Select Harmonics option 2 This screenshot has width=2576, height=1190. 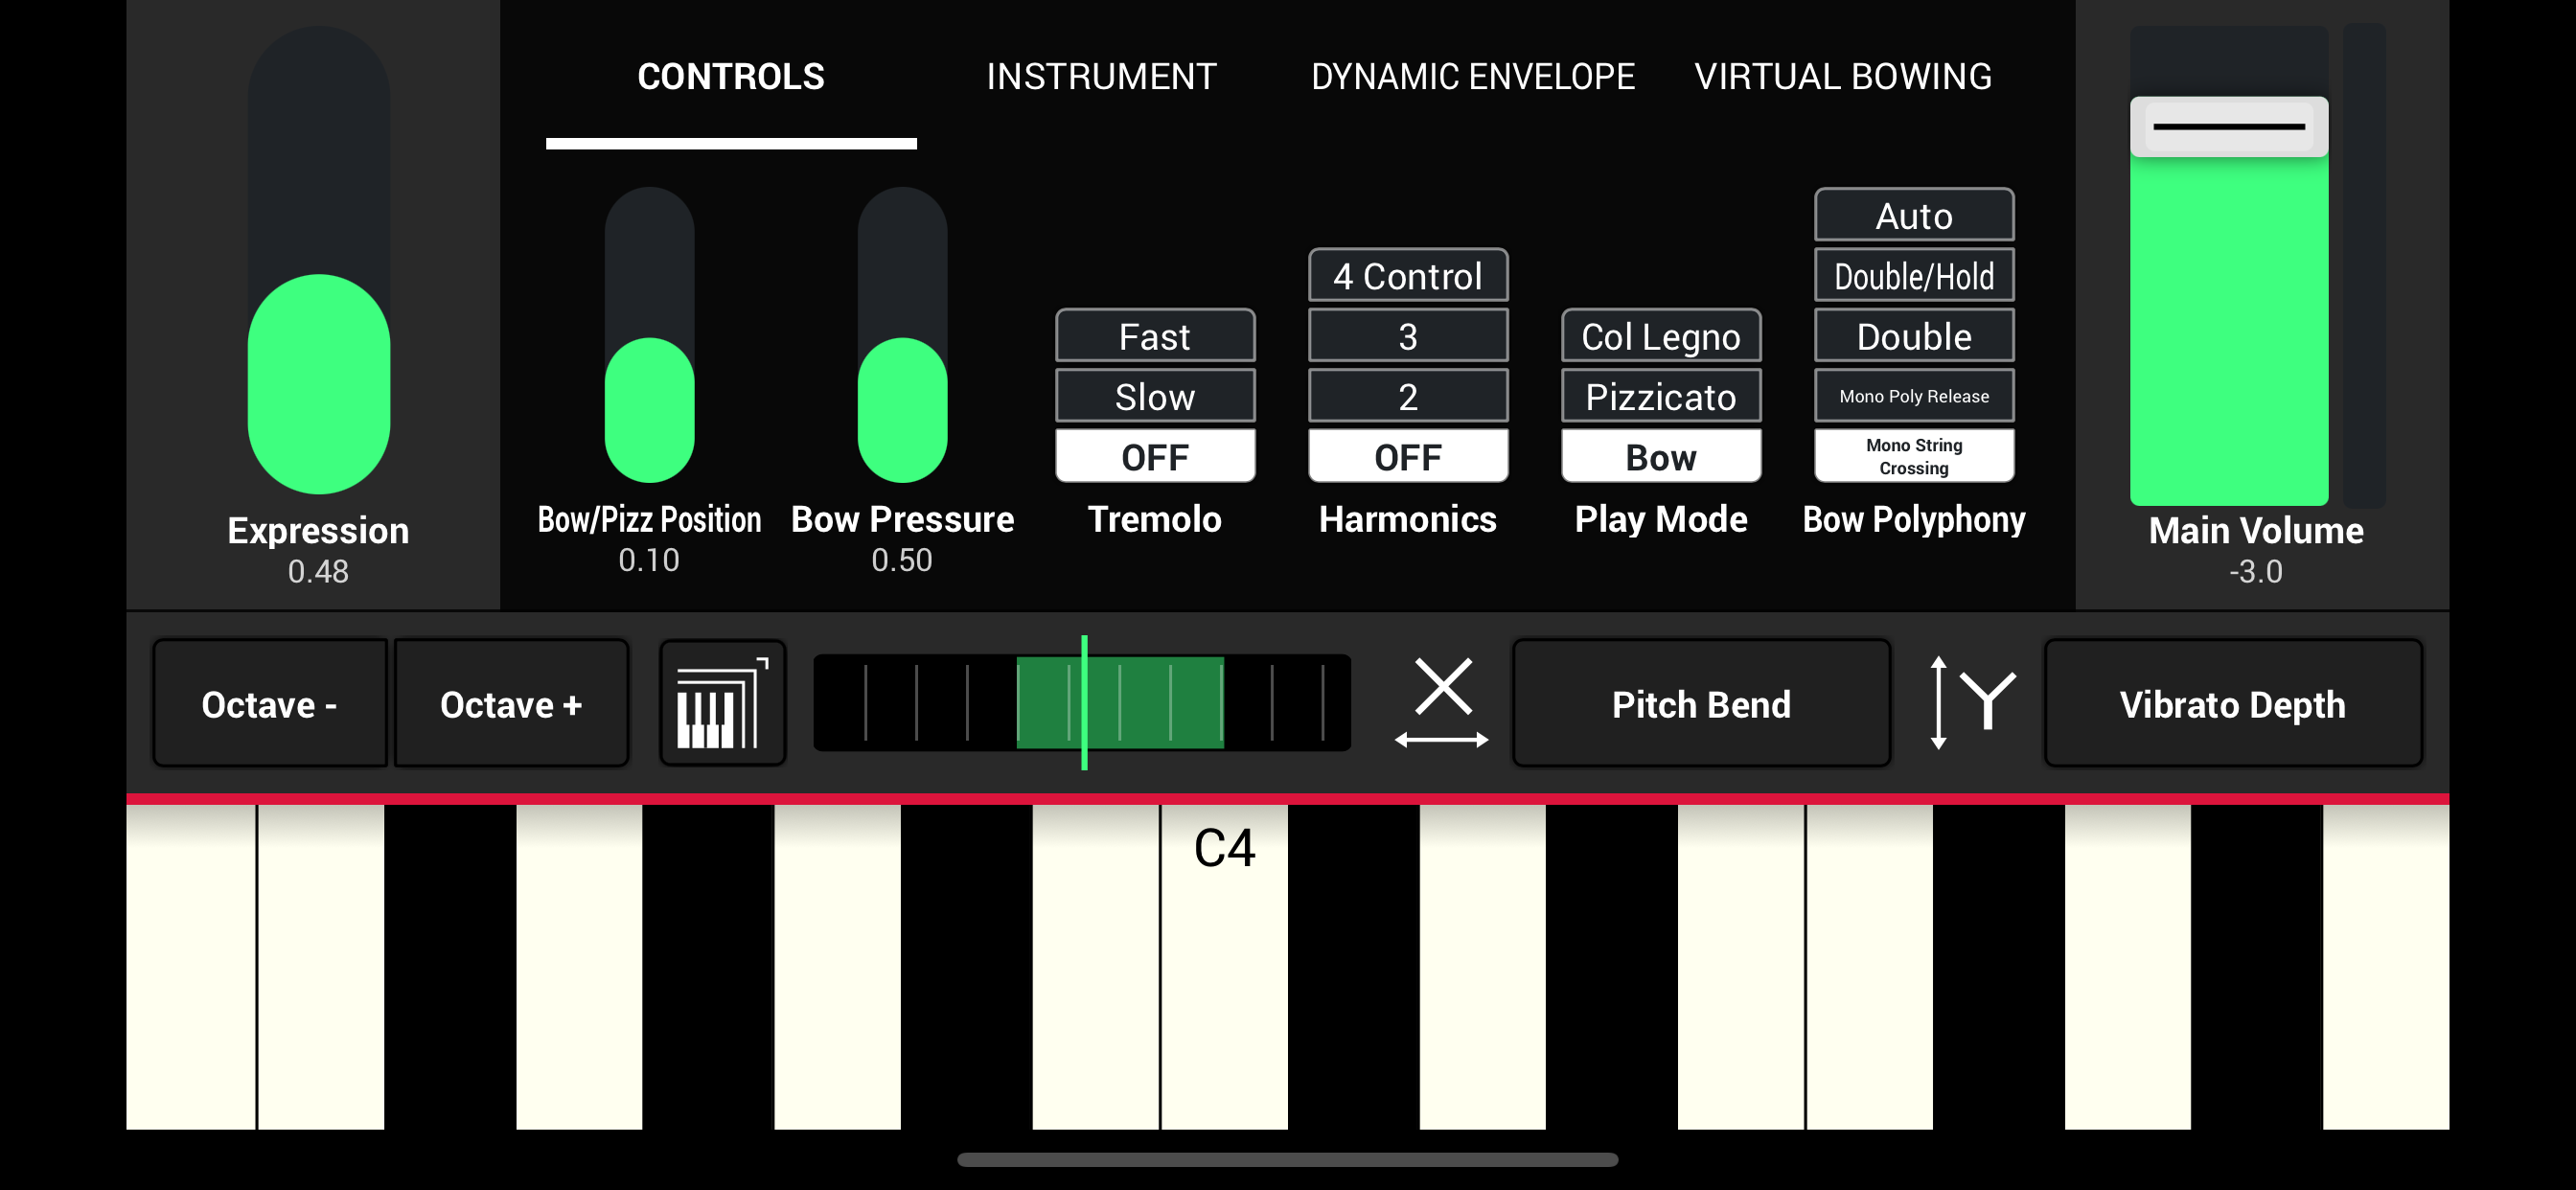tap(1408, 396)
